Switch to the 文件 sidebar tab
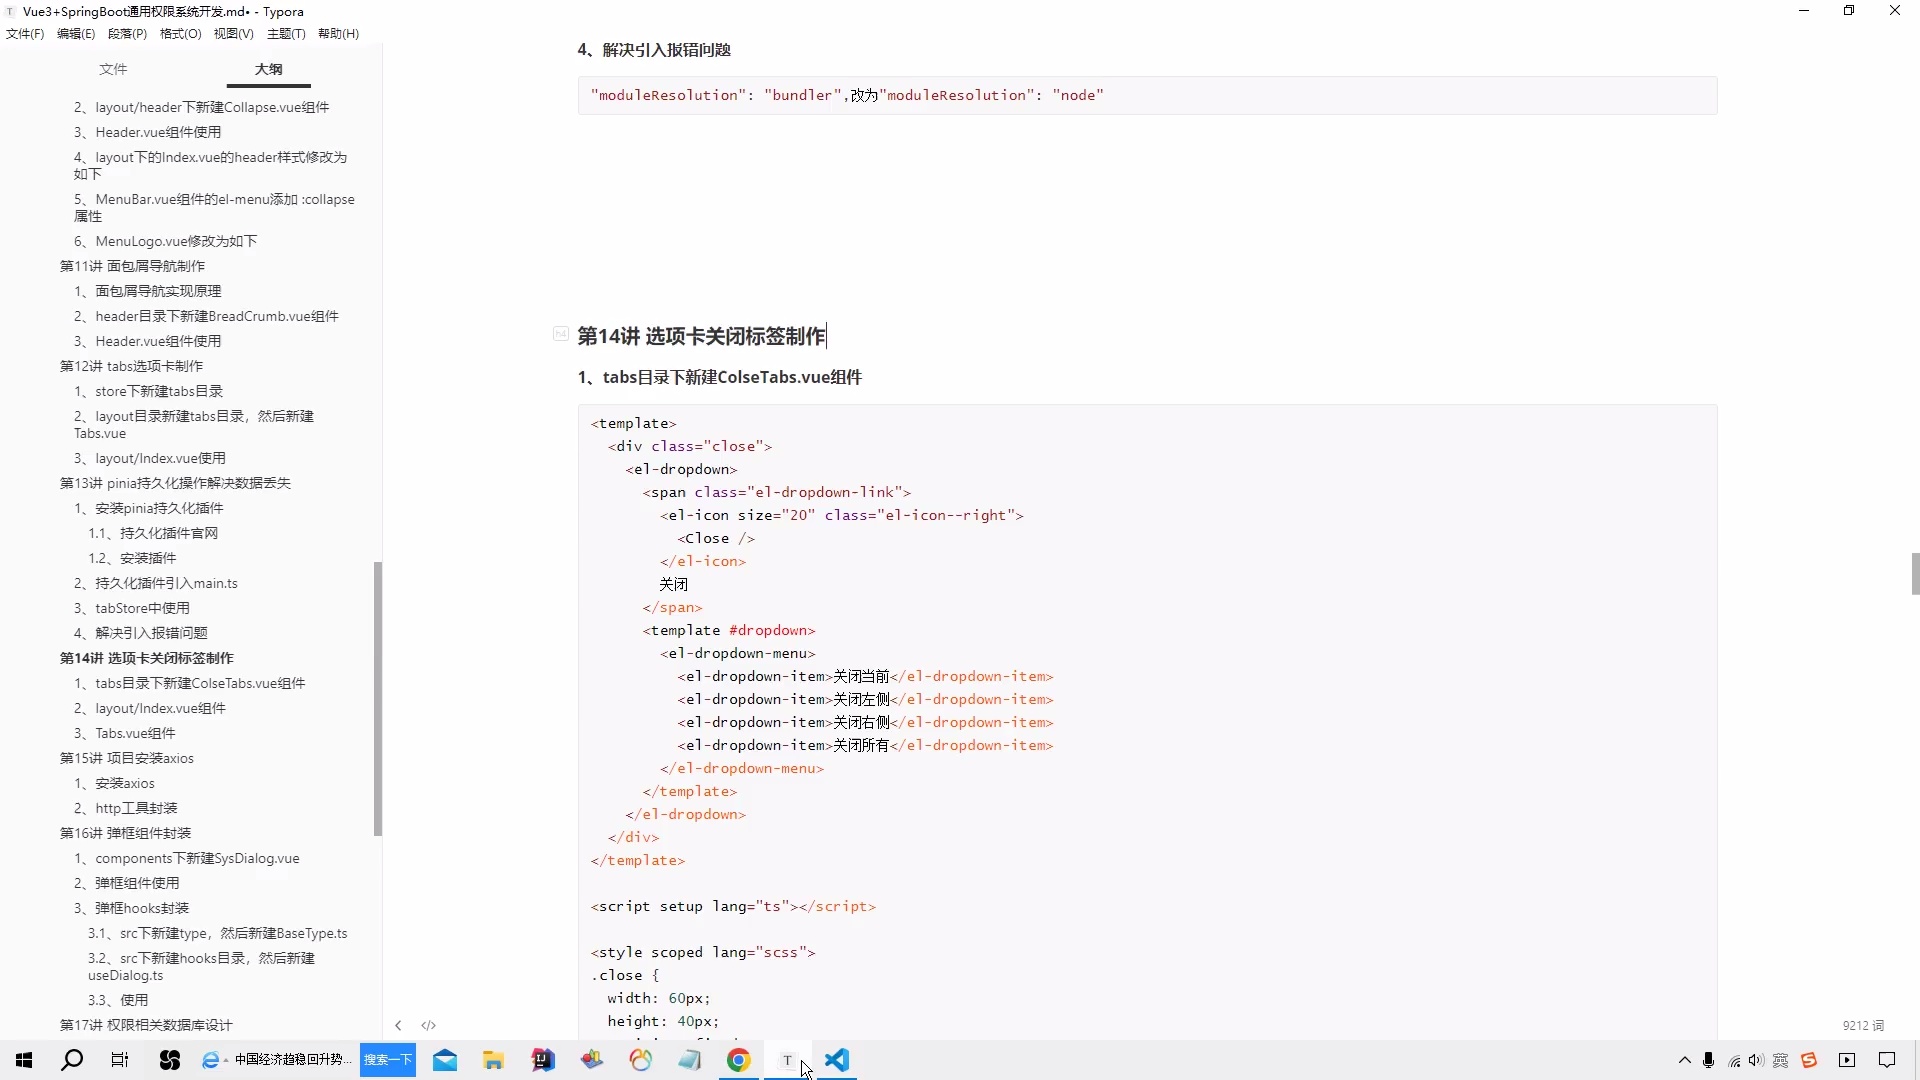Image resolution: width=1920 pixels, height=1080 pixels. coord(113,69)
